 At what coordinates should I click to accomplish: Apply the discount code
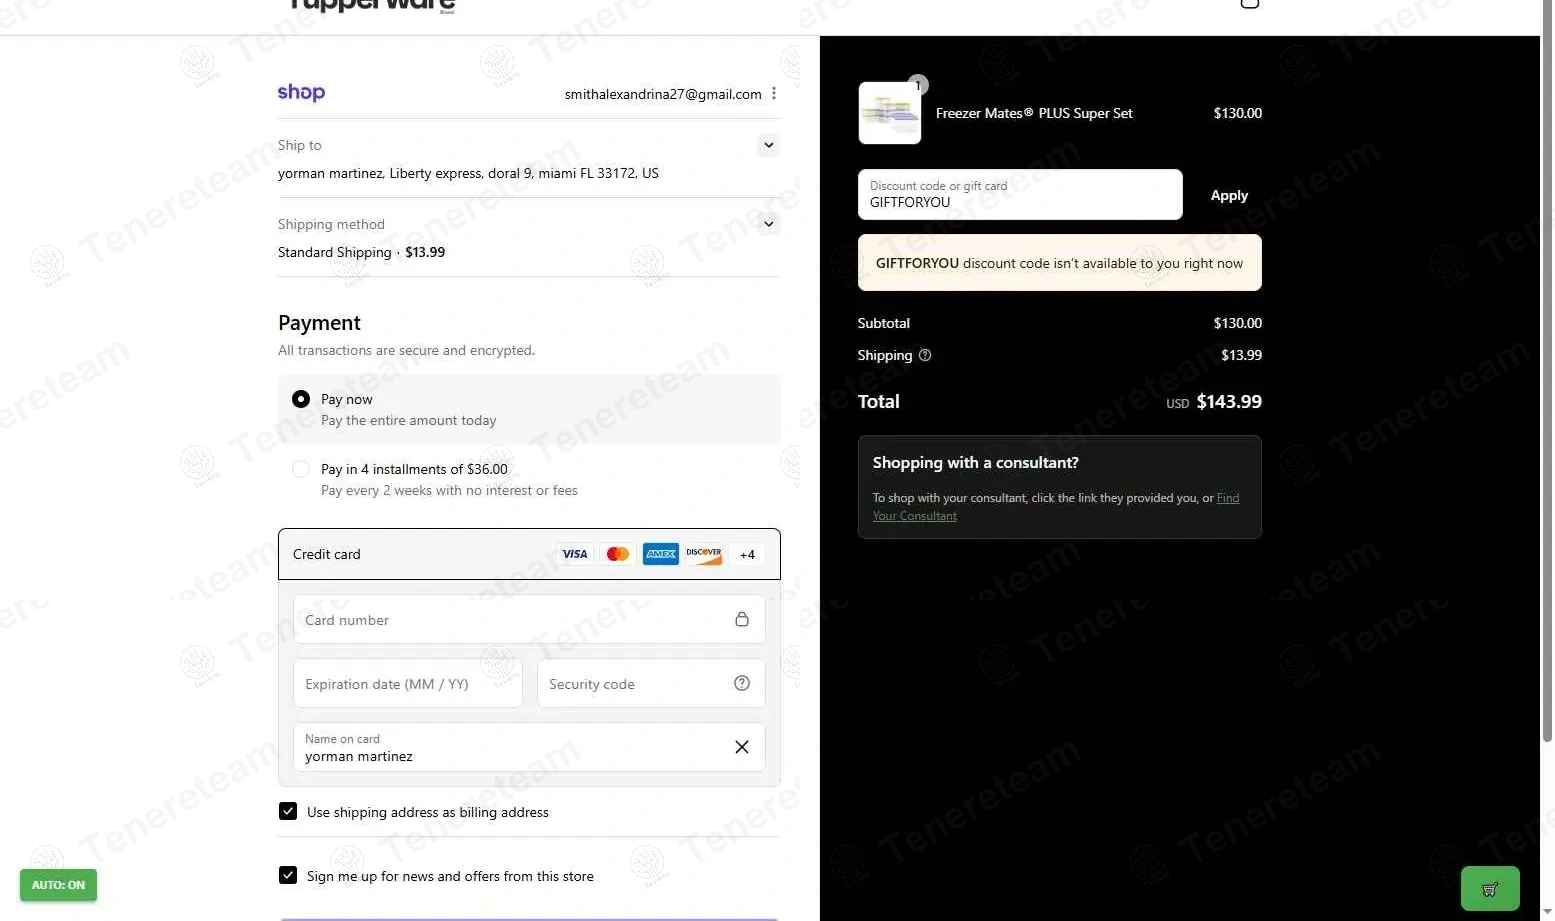click(1229, 195)
